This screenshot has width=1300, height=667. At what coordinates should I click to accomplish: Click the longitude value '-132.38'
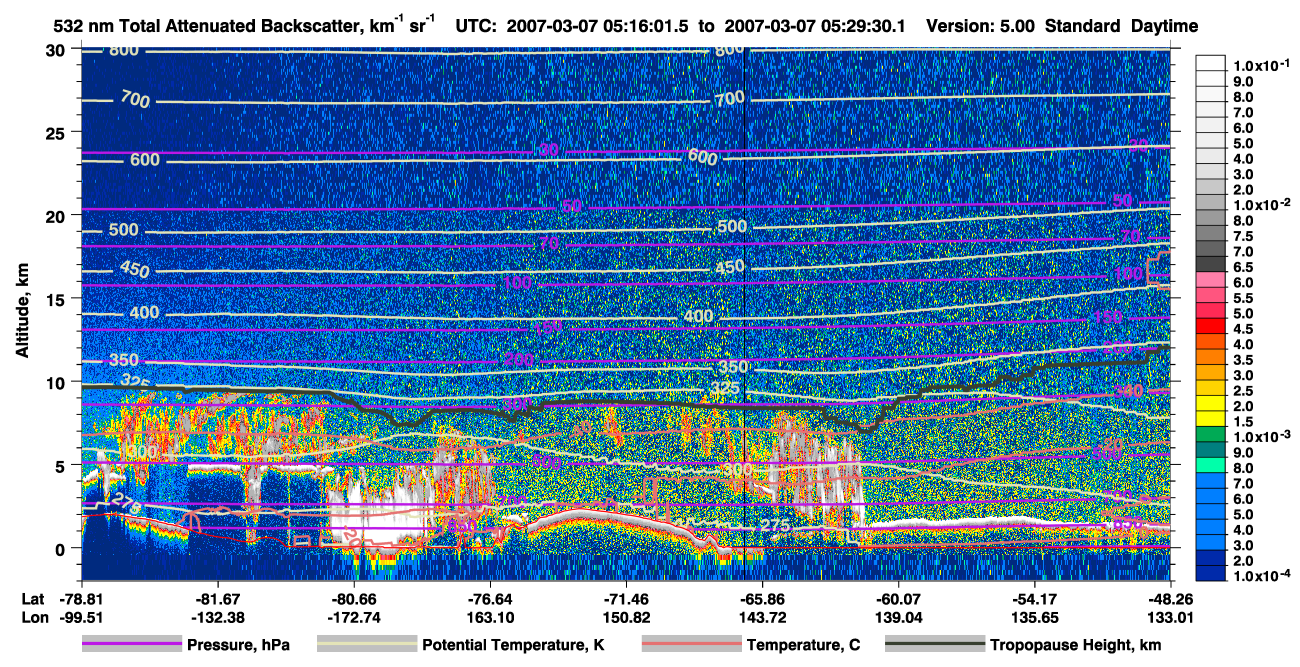pyautogui.click(x=218, y=616)
